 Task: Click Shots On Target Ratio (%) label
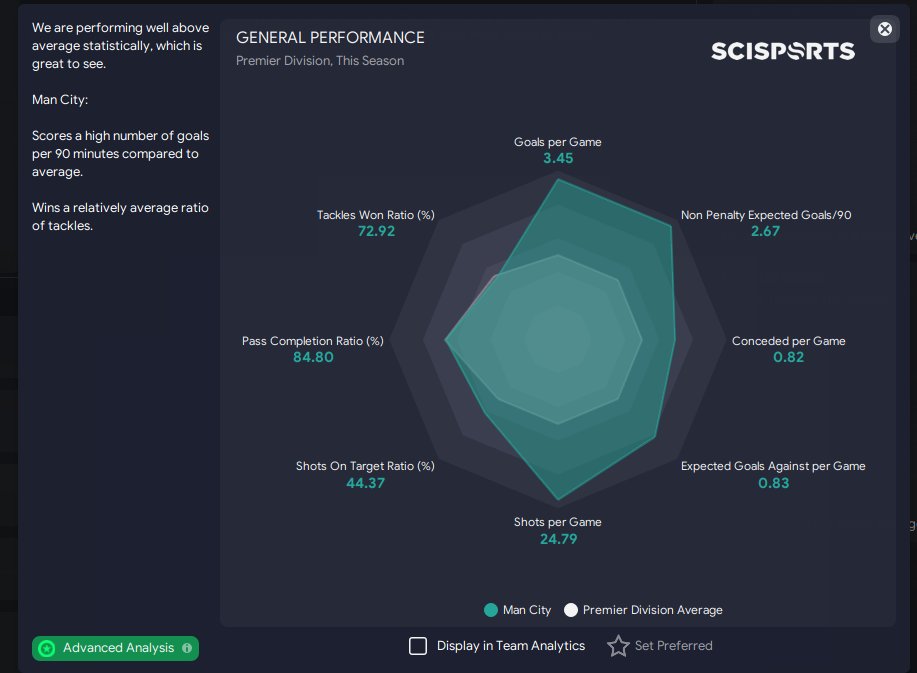pyautogui.click(x=365, y=466)
